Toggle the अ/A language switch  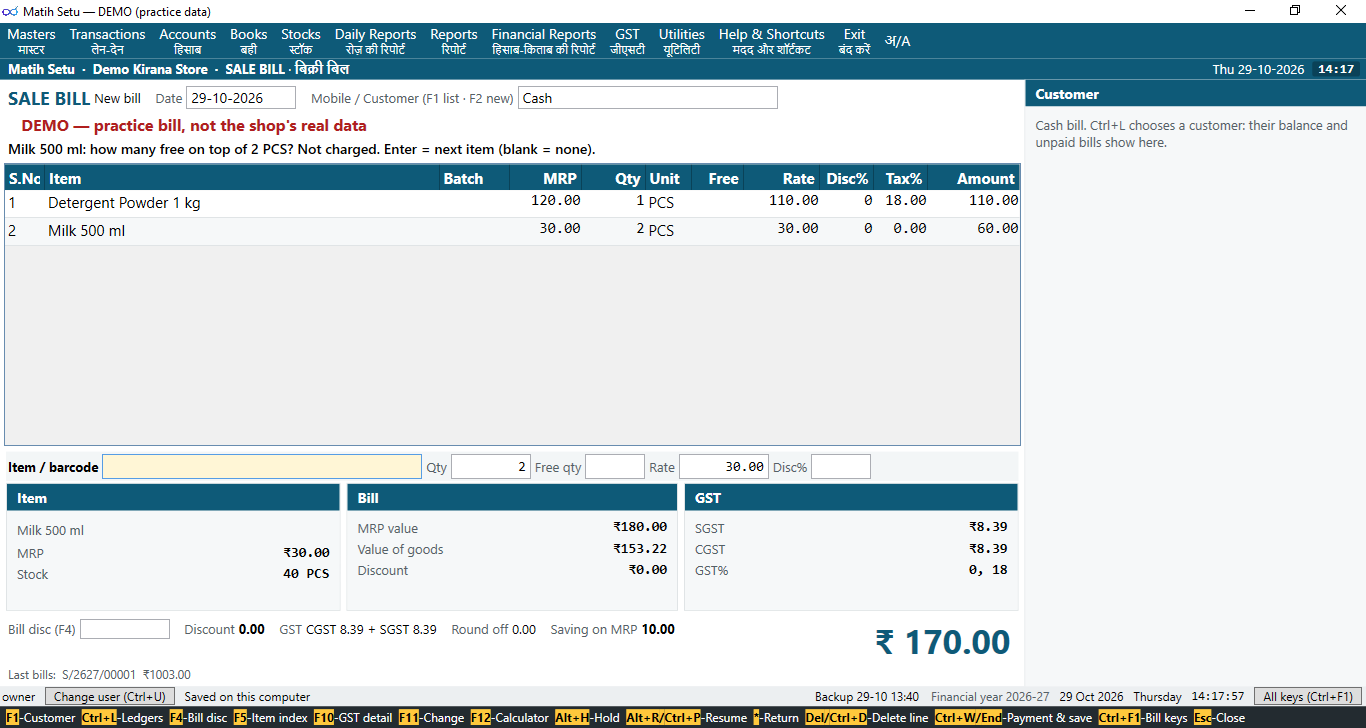point(897,41)
